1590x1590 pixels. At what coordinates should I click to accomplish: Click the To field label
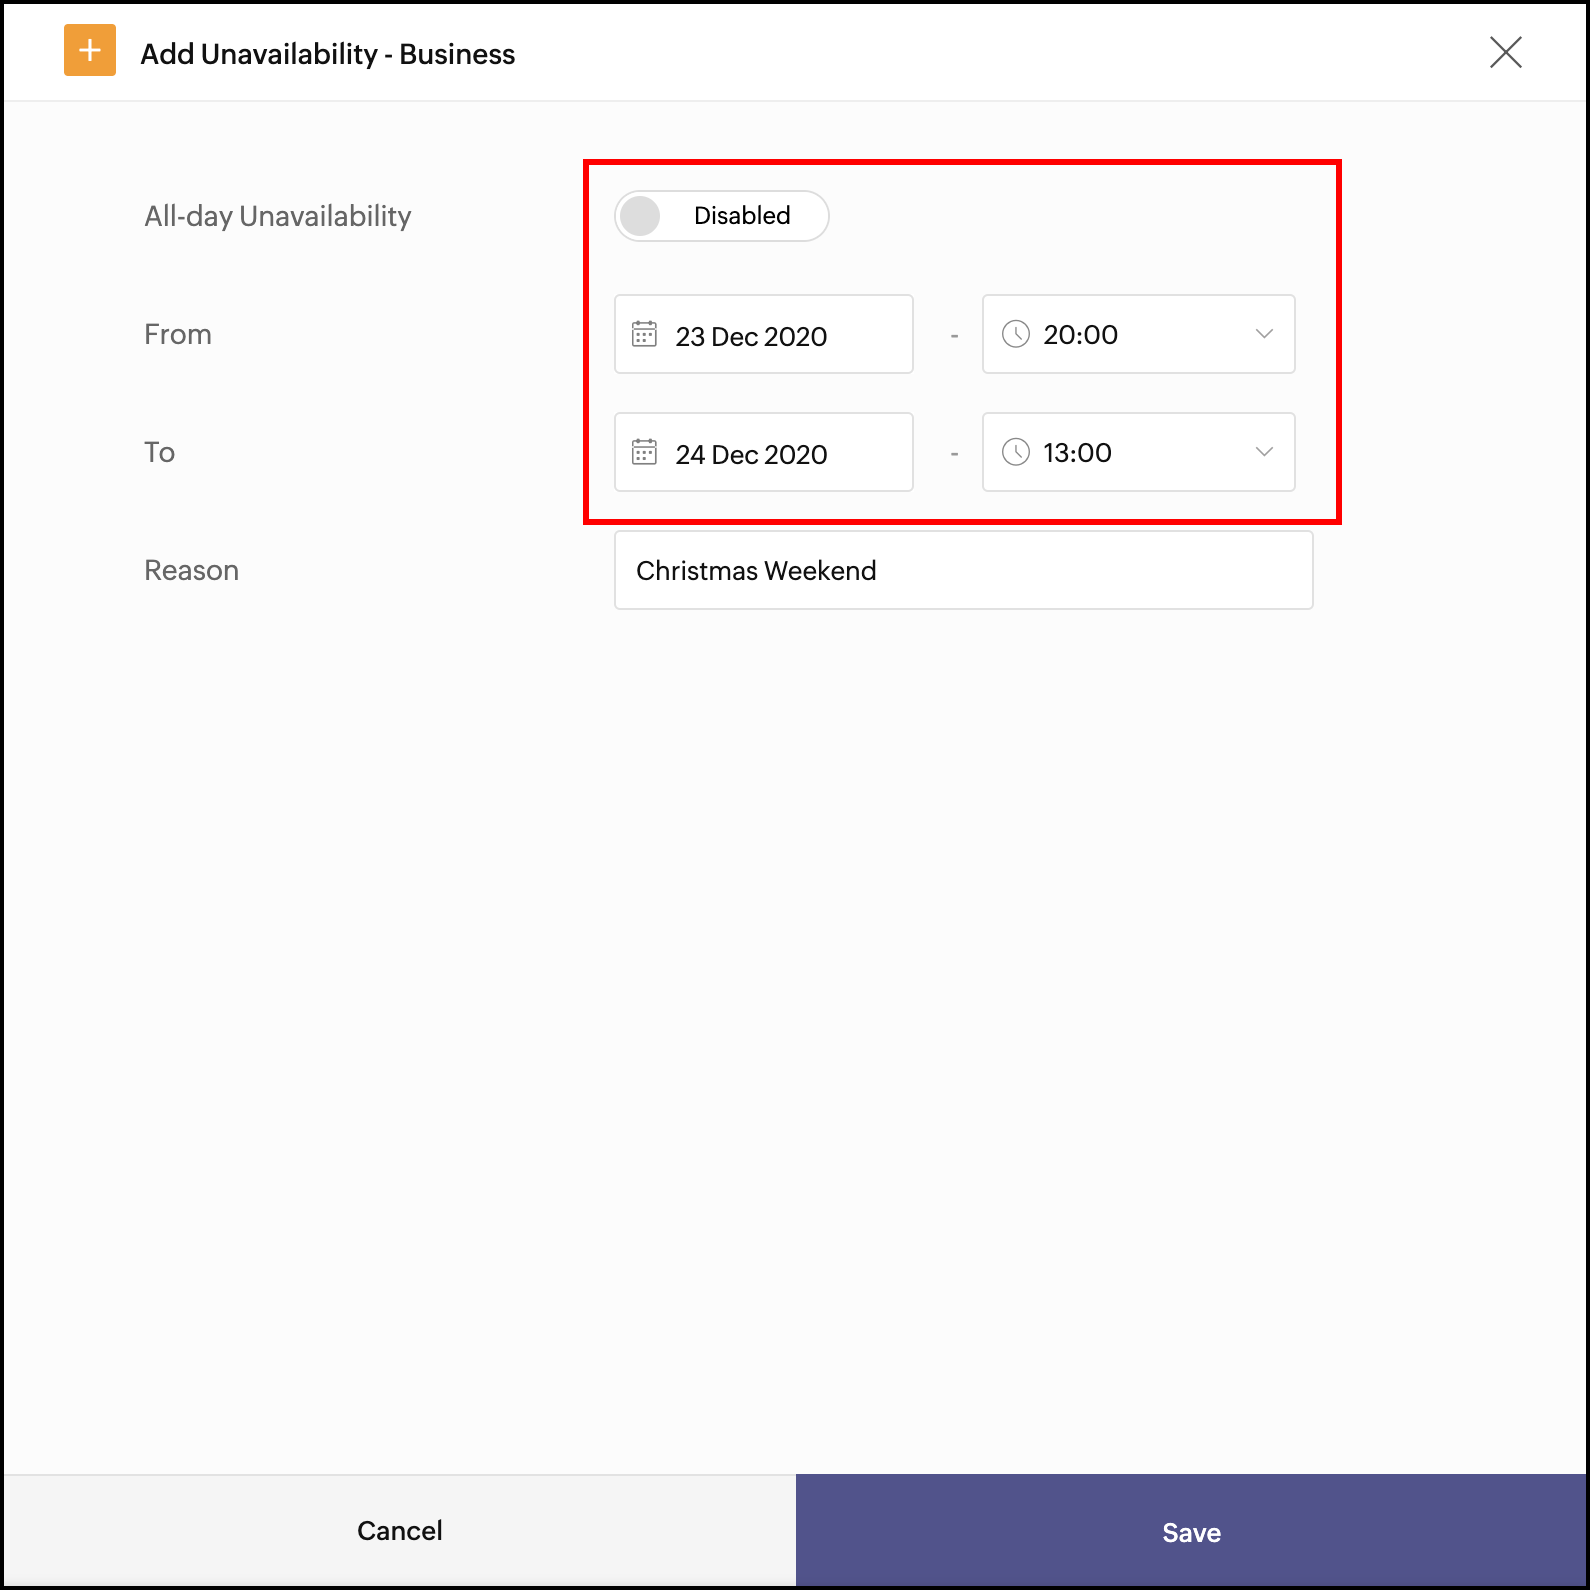pos(160,452)
